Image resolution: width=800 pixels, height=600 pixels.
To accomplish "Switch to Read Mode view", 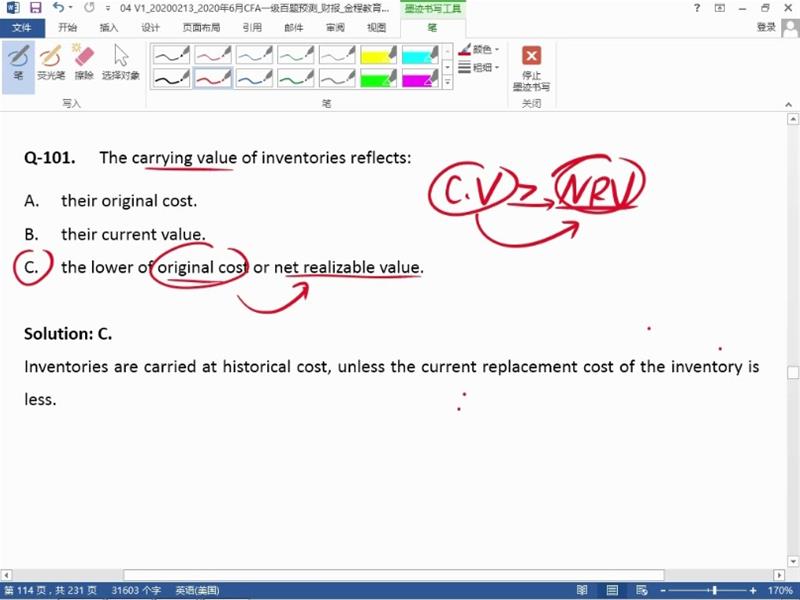I will click(x=584, y=590).
